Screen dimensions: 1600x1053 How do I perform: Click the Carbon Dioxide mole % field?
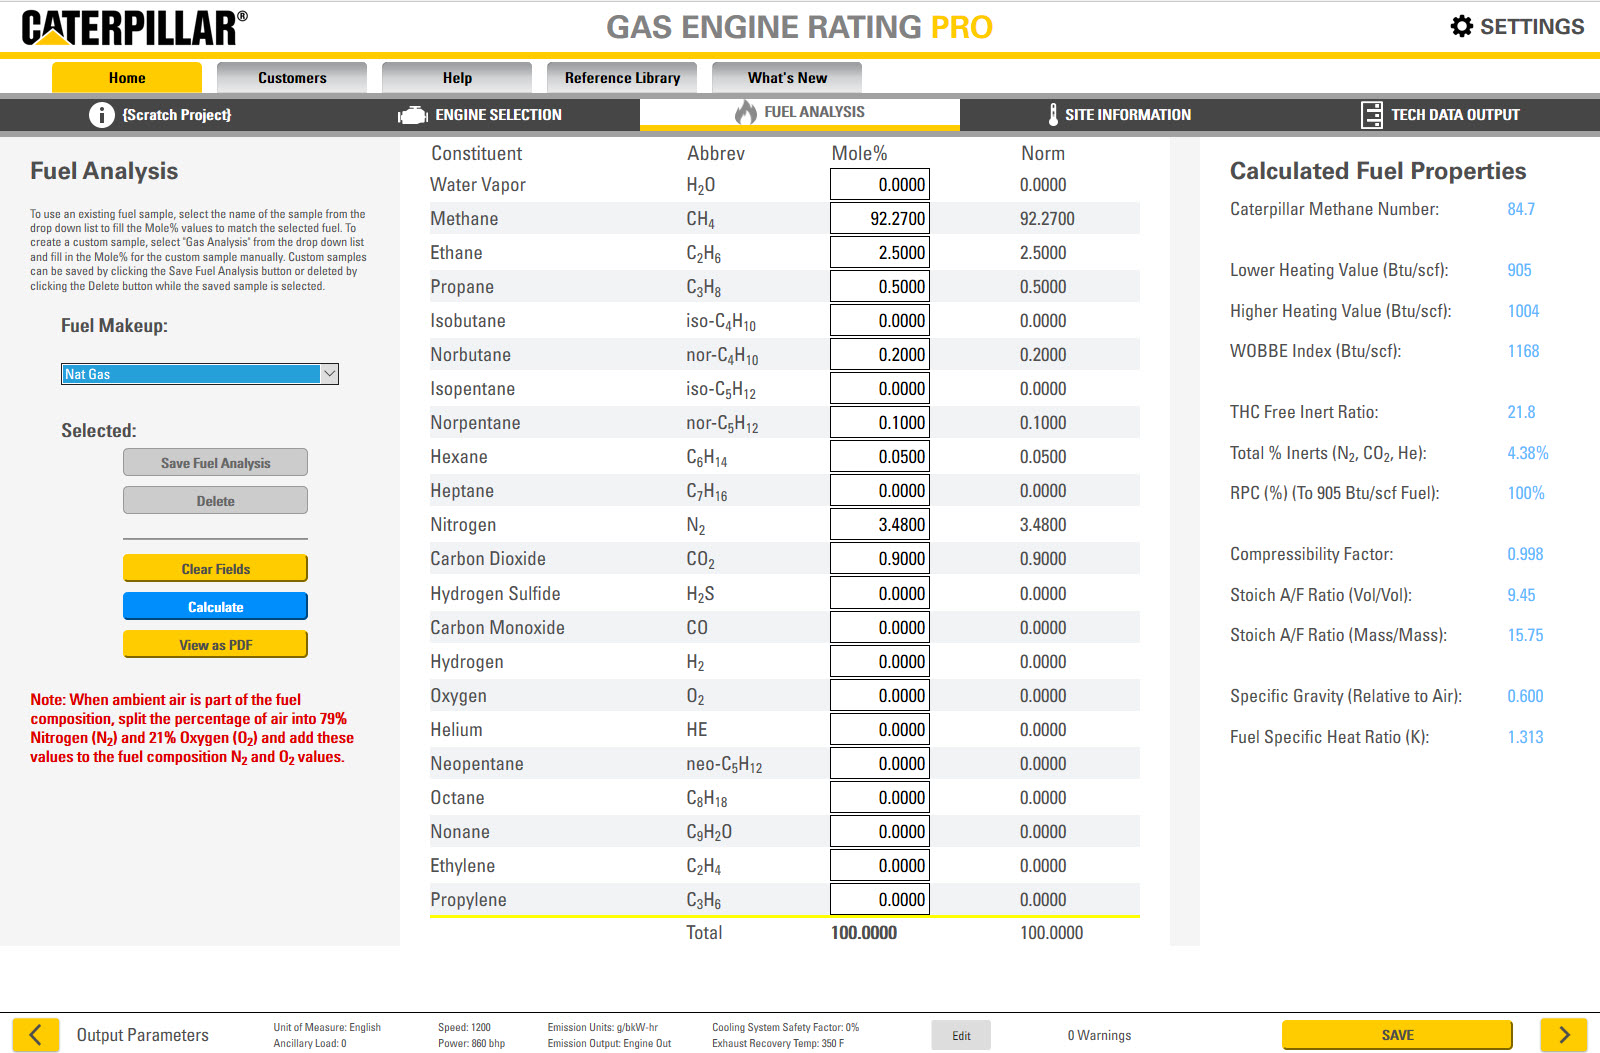[880, 559]
